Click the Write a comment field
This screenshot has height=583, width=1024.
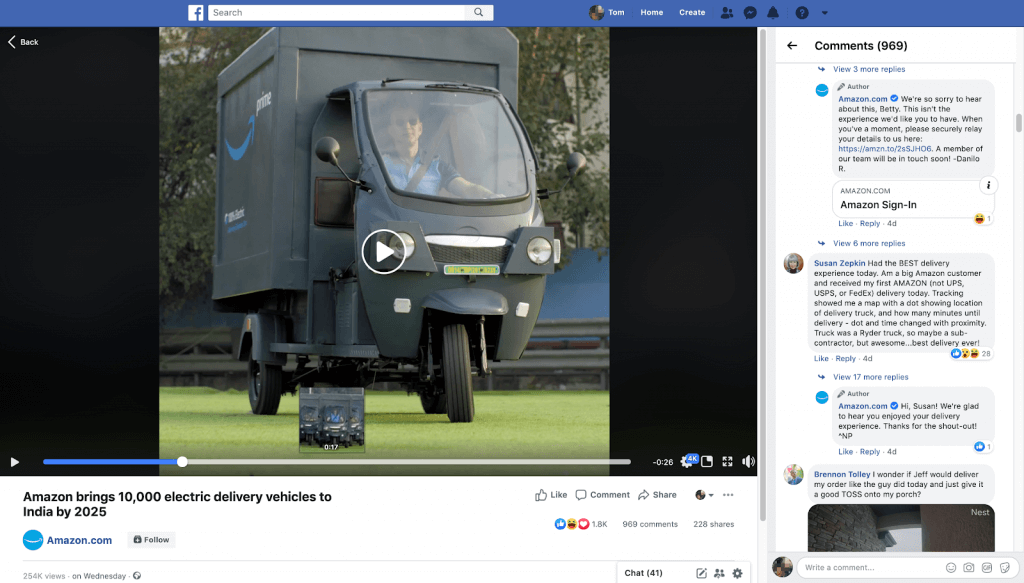click(872, 567)
